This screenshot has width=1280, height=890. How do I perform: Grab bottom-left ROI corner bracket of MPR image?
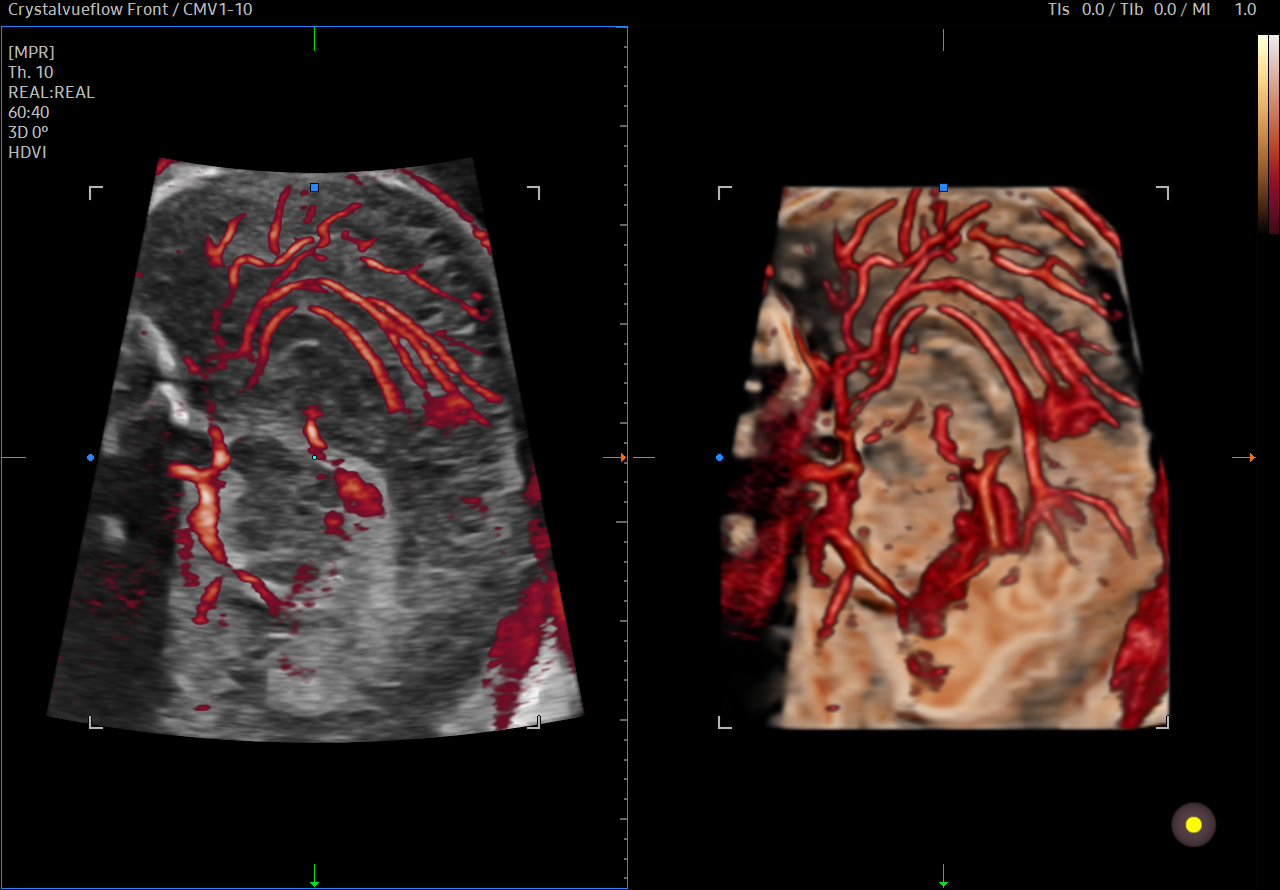coord(96,721)
